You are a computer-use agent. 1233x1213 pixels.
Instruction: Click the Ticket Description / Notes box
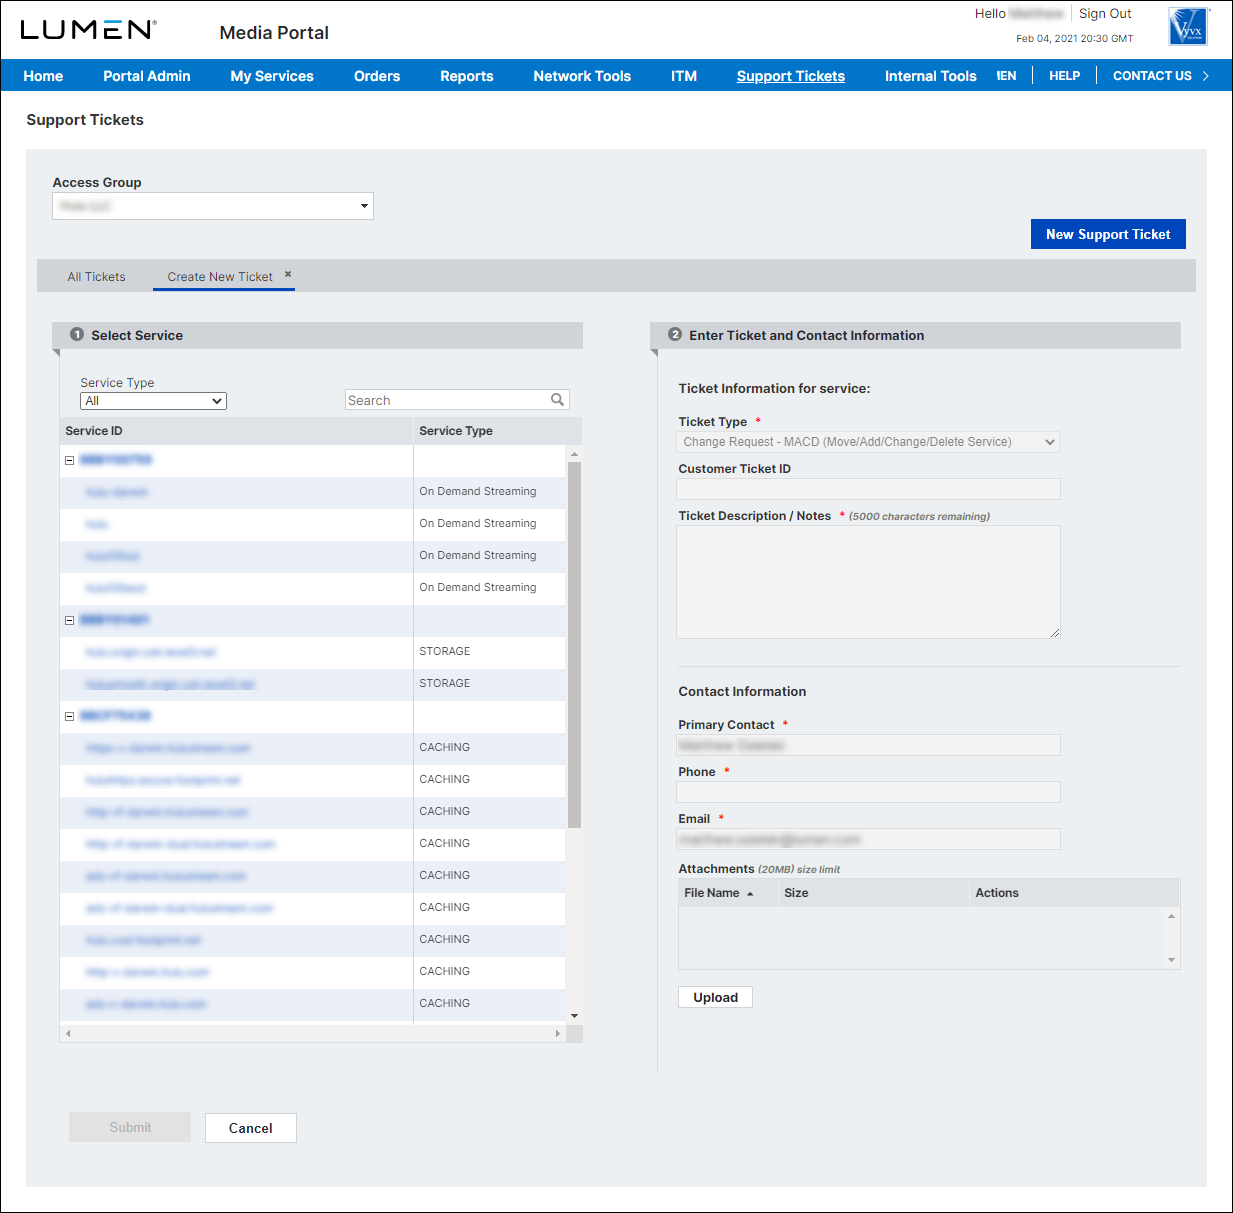pos(868,582)
